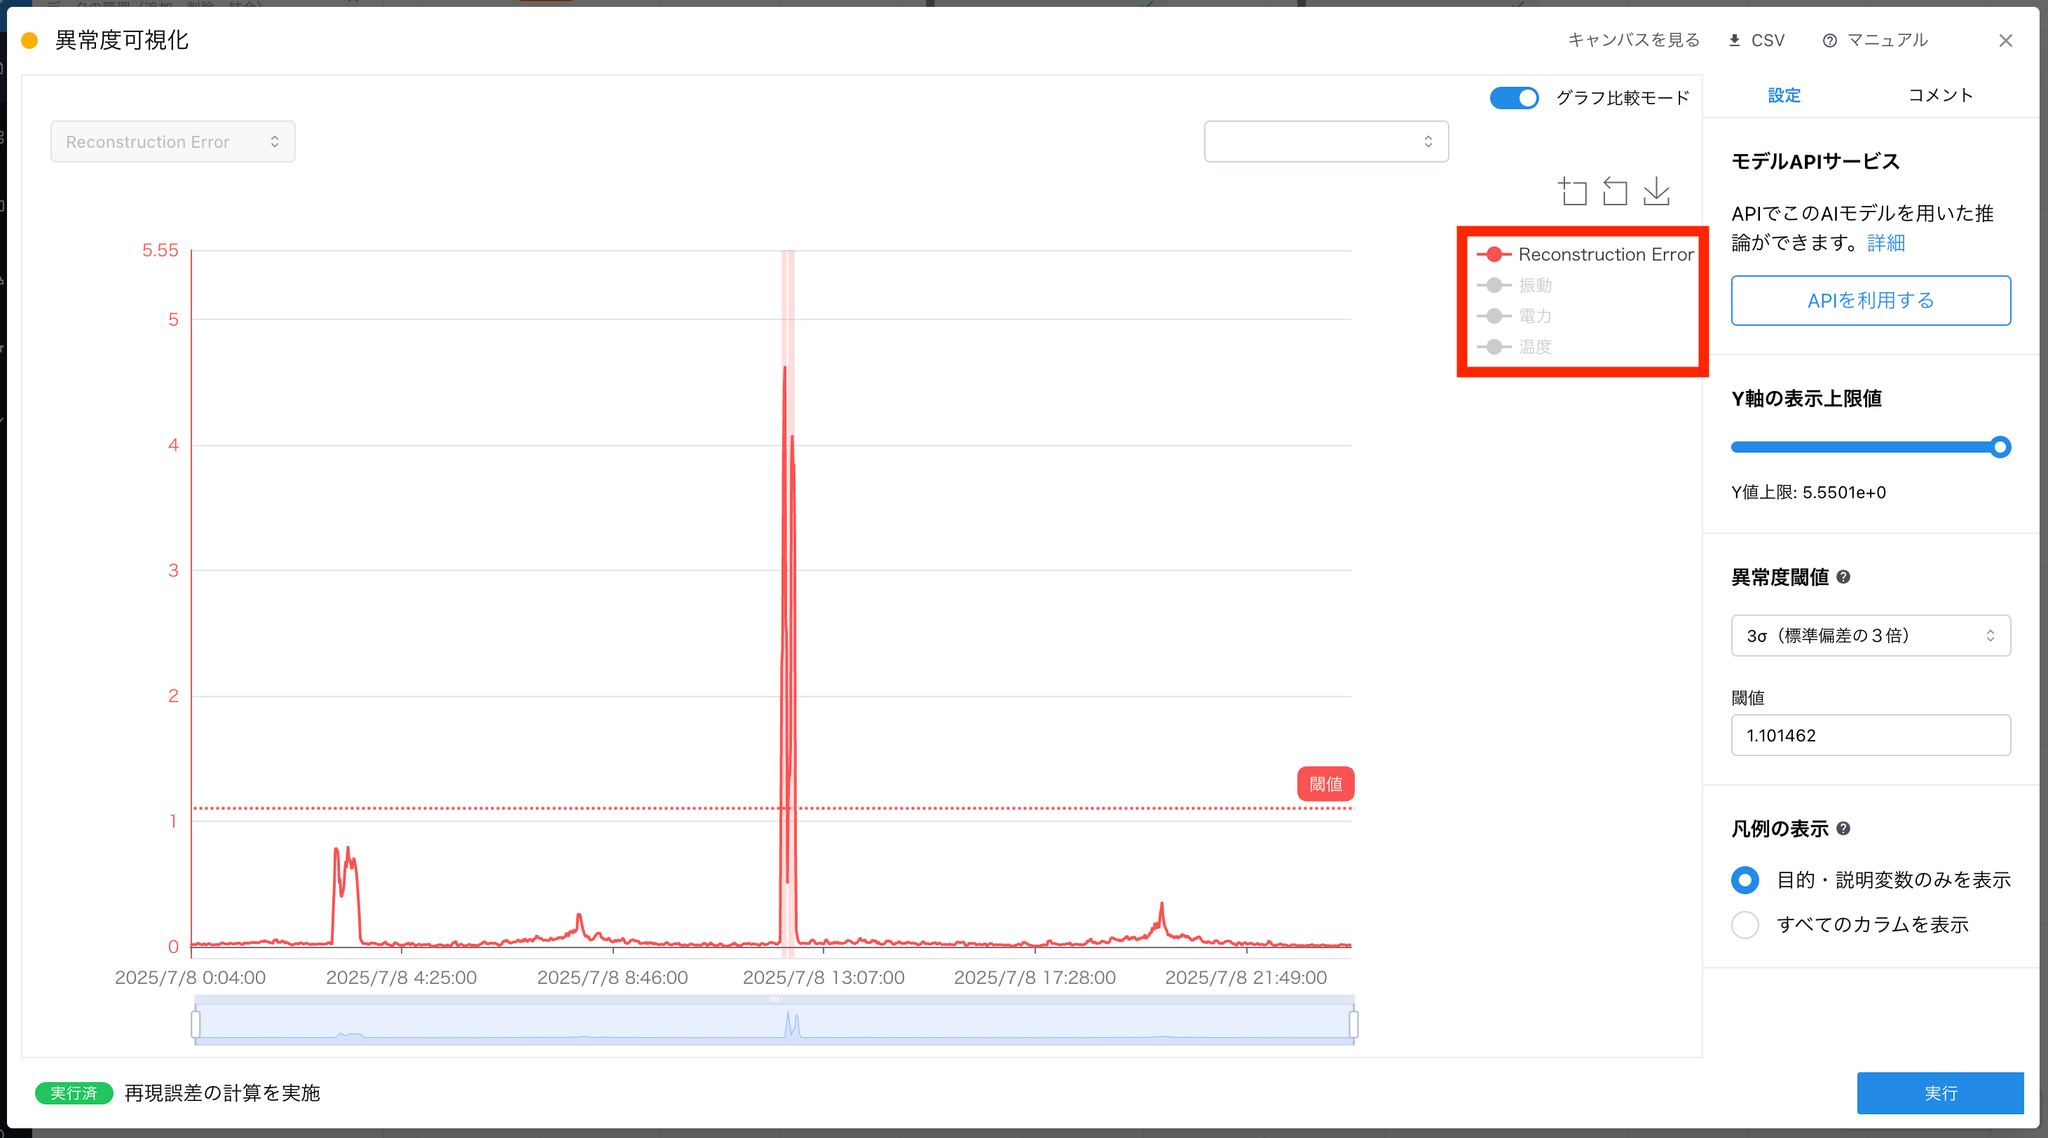Turn off the グラフ比較モード switch
This screenshot has width=2048, height=1138.
pyautogui.click(x=1514, y=98)
